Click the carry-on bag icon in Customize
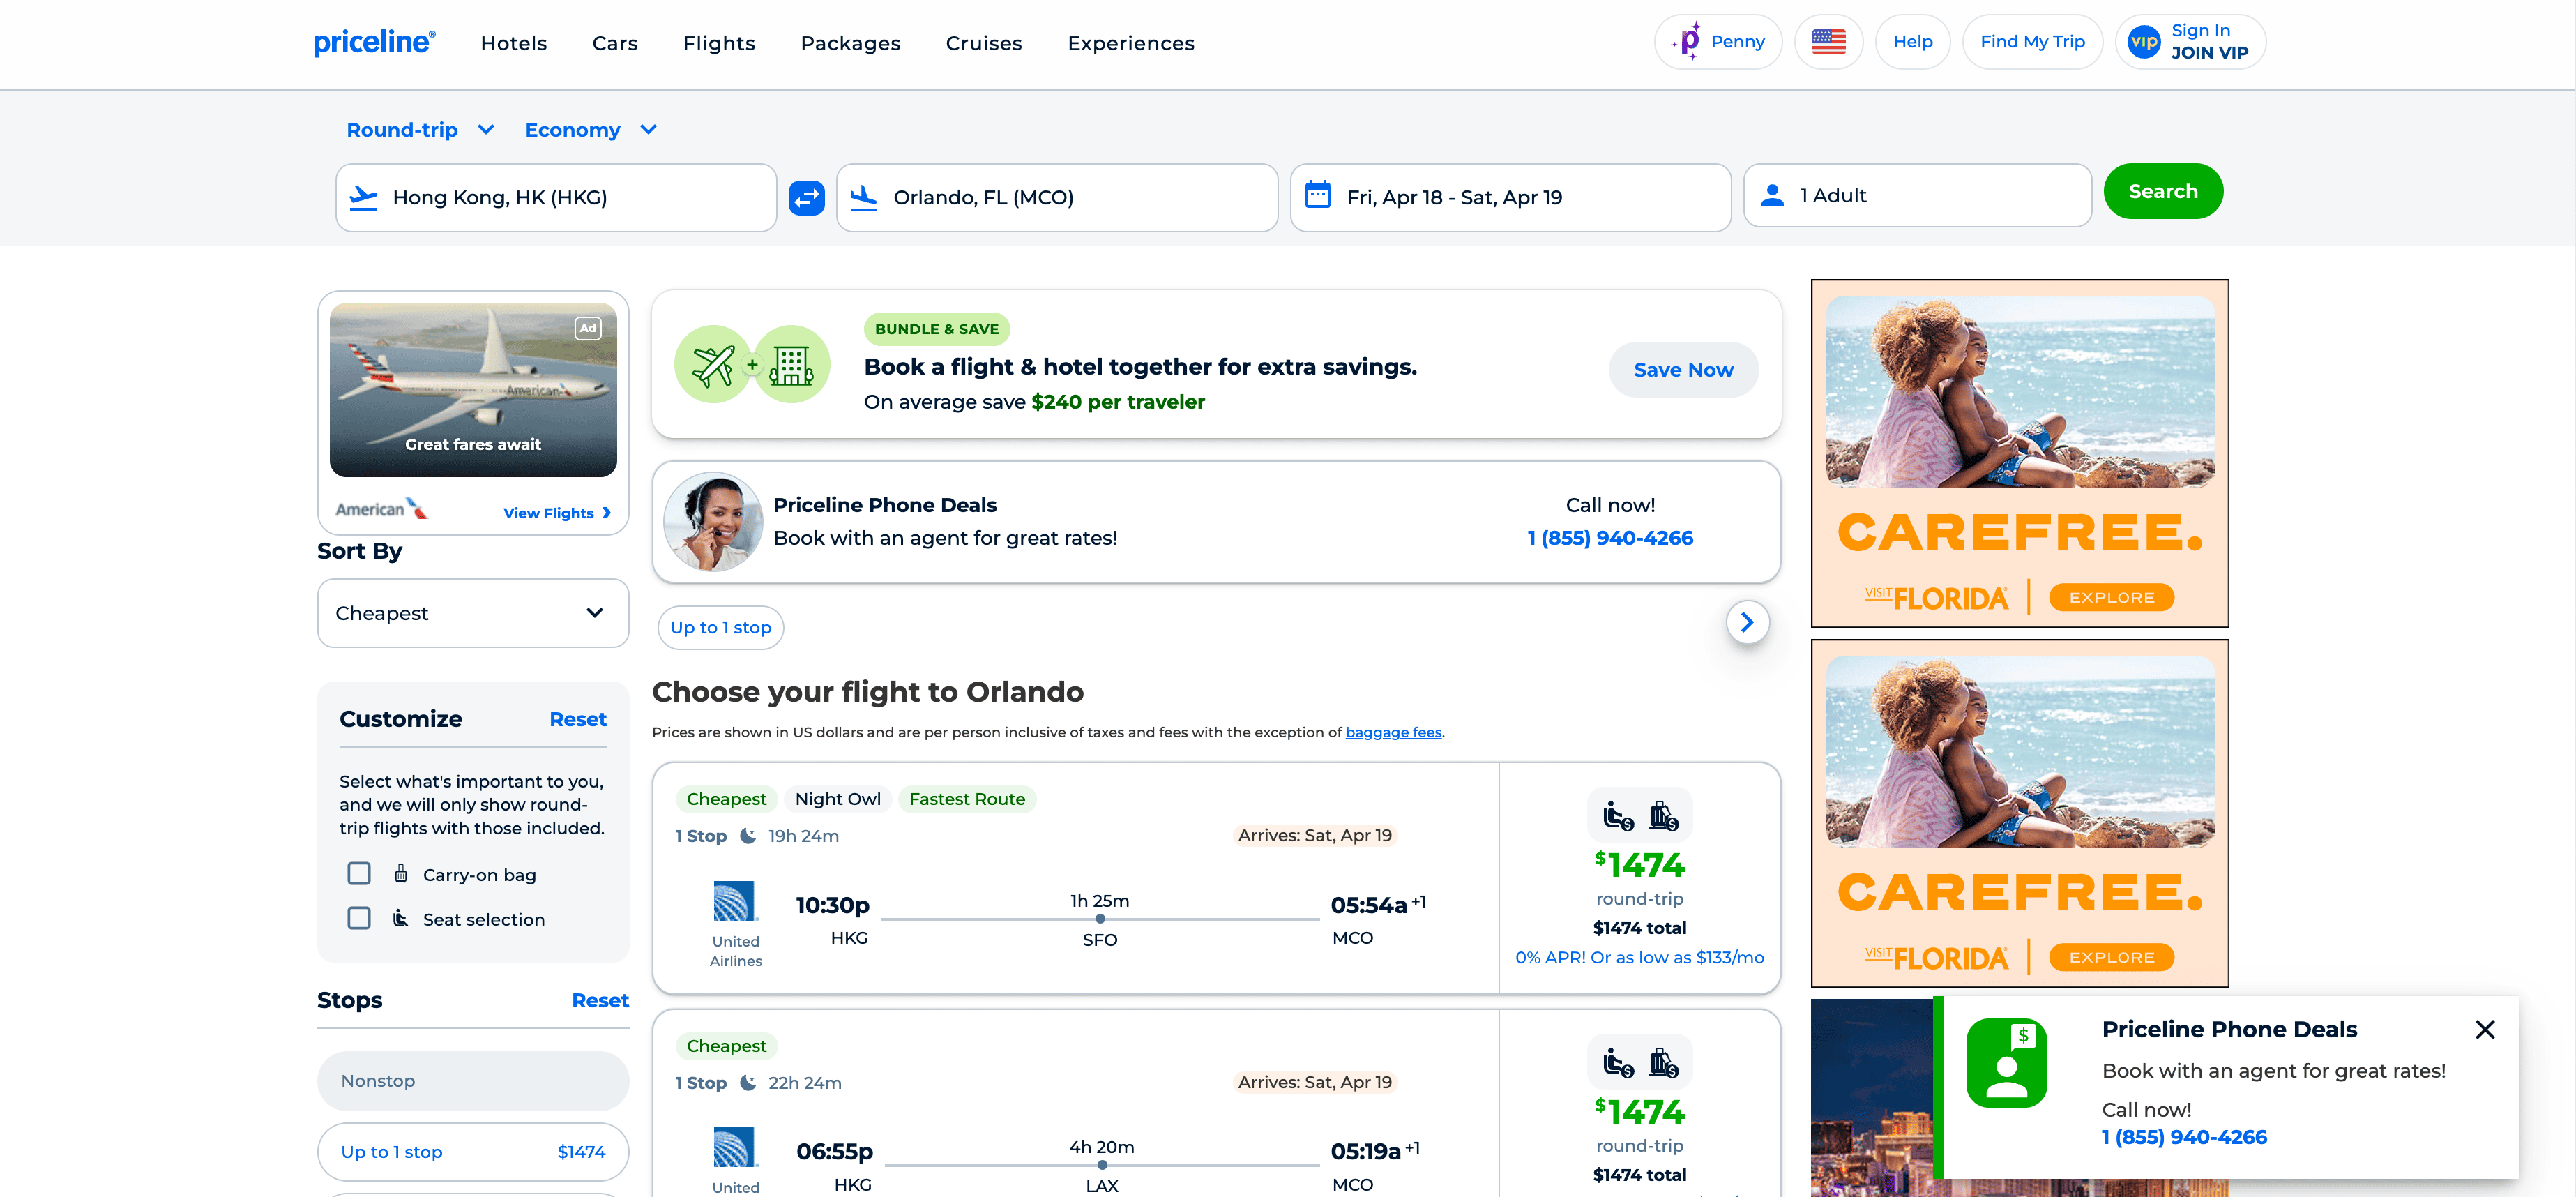 400,874
